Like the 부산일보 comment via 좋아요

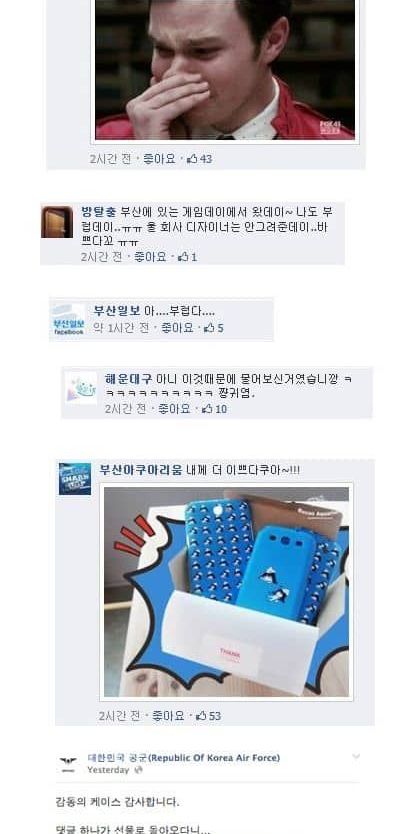point(178,328)
